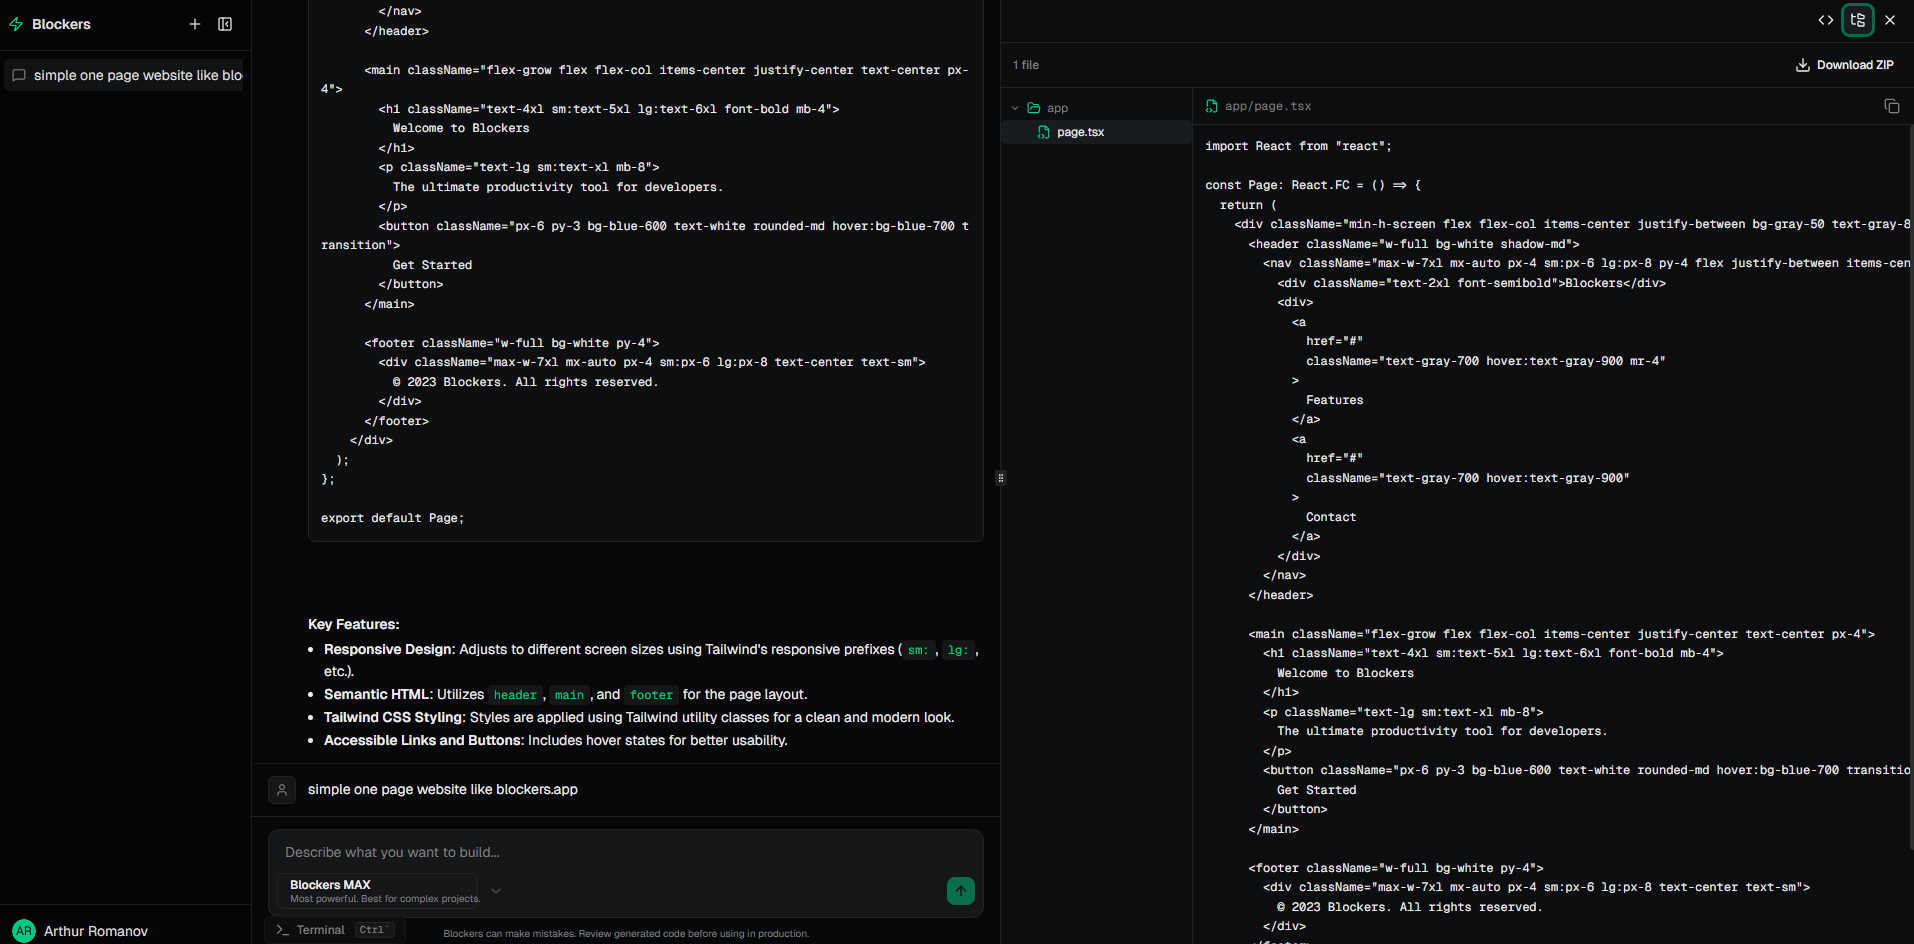
Task: Close the code preview panel
Action: (1890, 20)
